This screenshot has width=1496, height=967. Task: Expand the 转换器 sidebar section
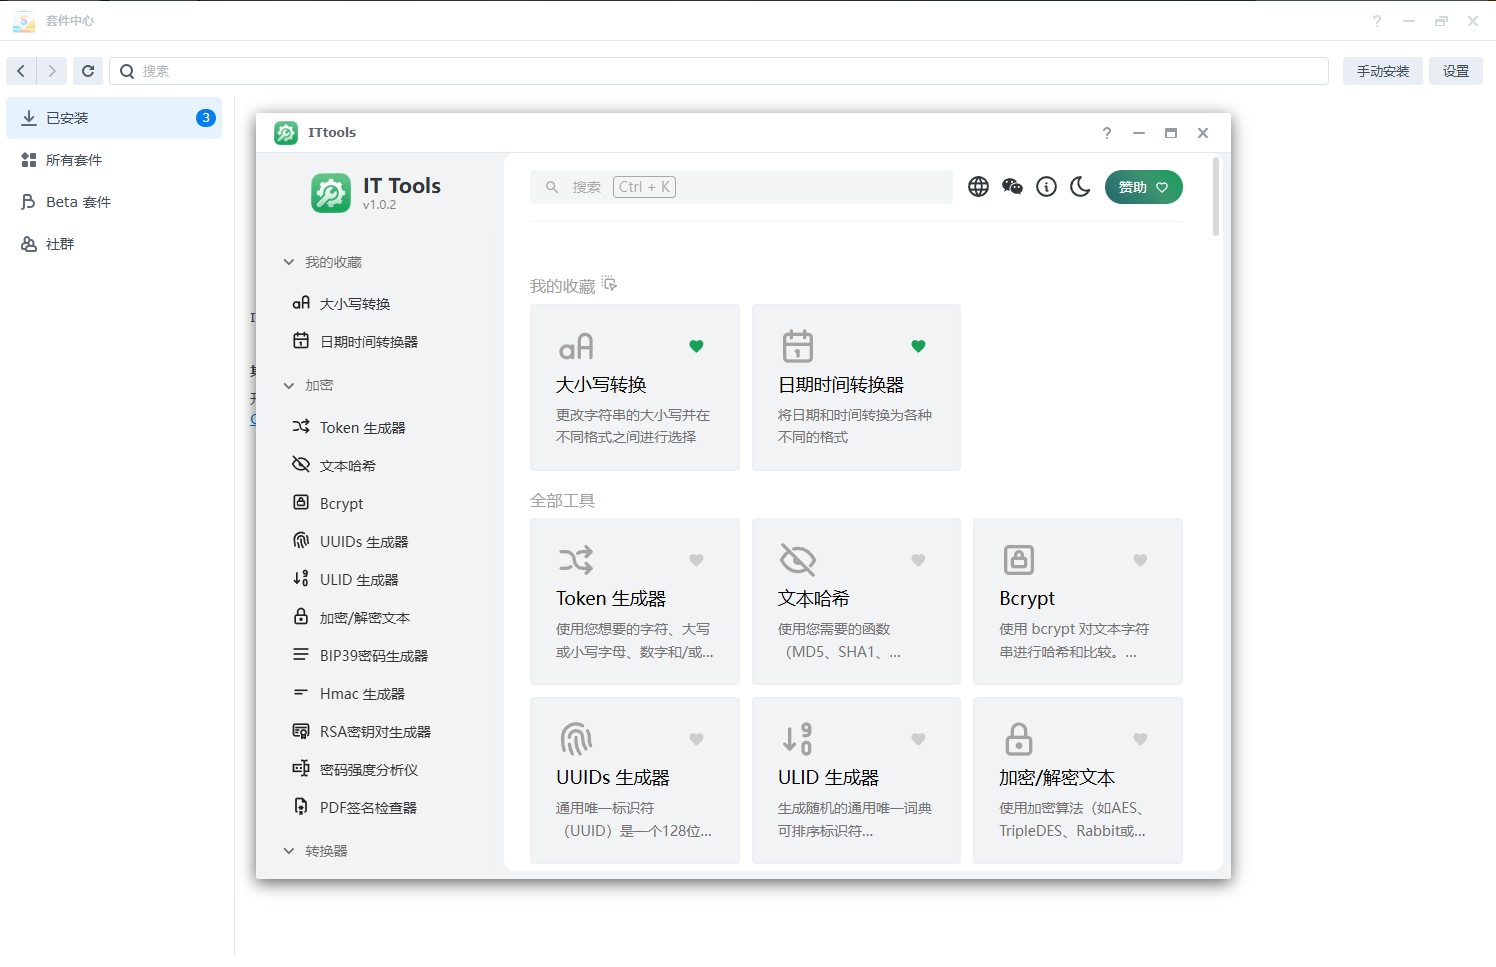(x=289, y=851)
